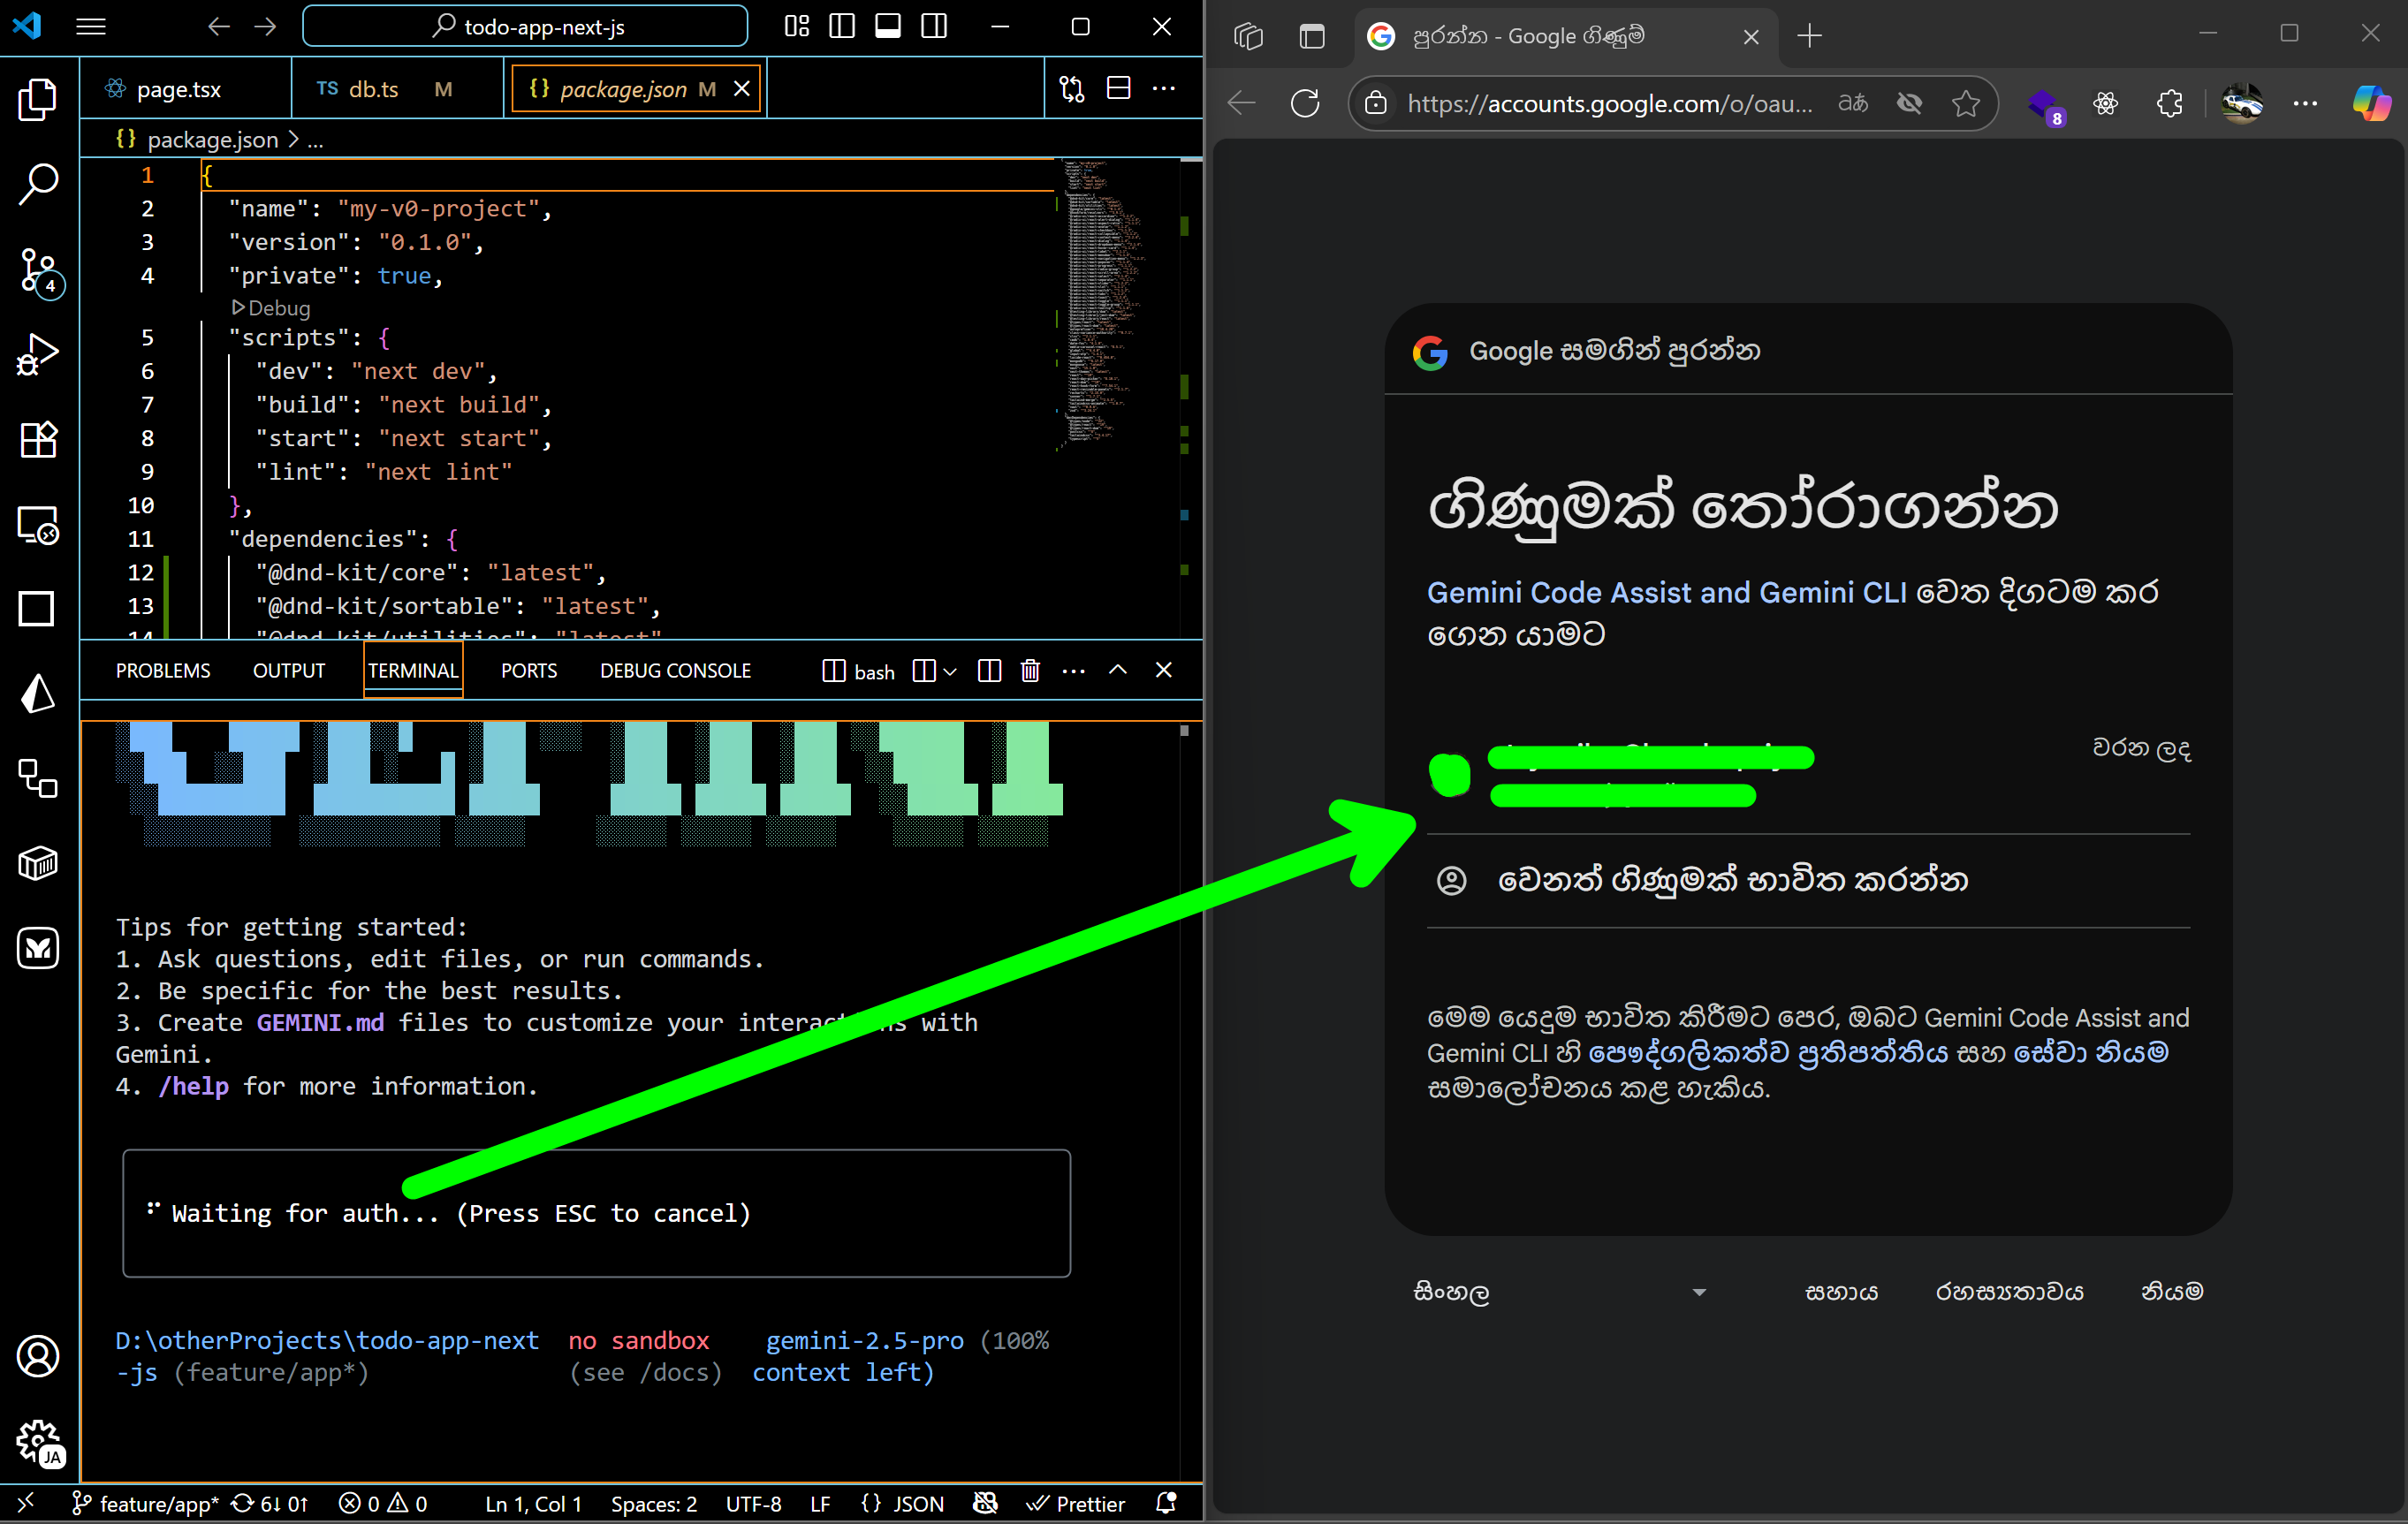The image size is (2408, 1524).
Task: Open the Explorer view in VS Code
Action: pyautogui.click(x=38, y=99)
